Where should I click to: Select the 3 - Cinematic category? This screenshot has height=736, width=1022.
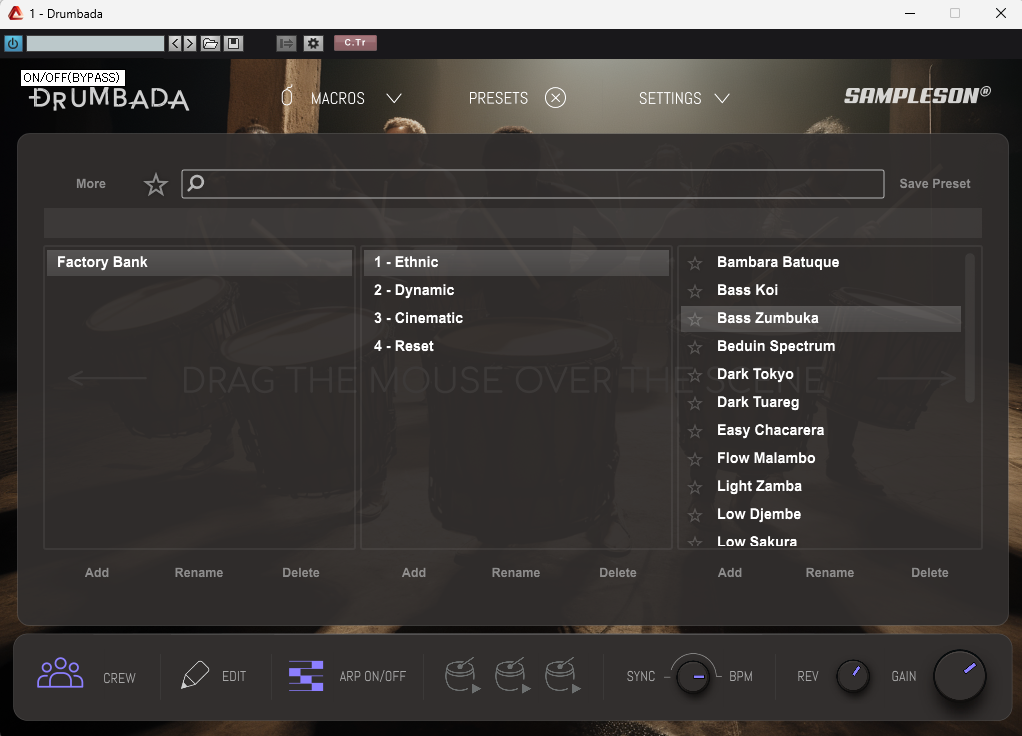click(x=516, y=318)
